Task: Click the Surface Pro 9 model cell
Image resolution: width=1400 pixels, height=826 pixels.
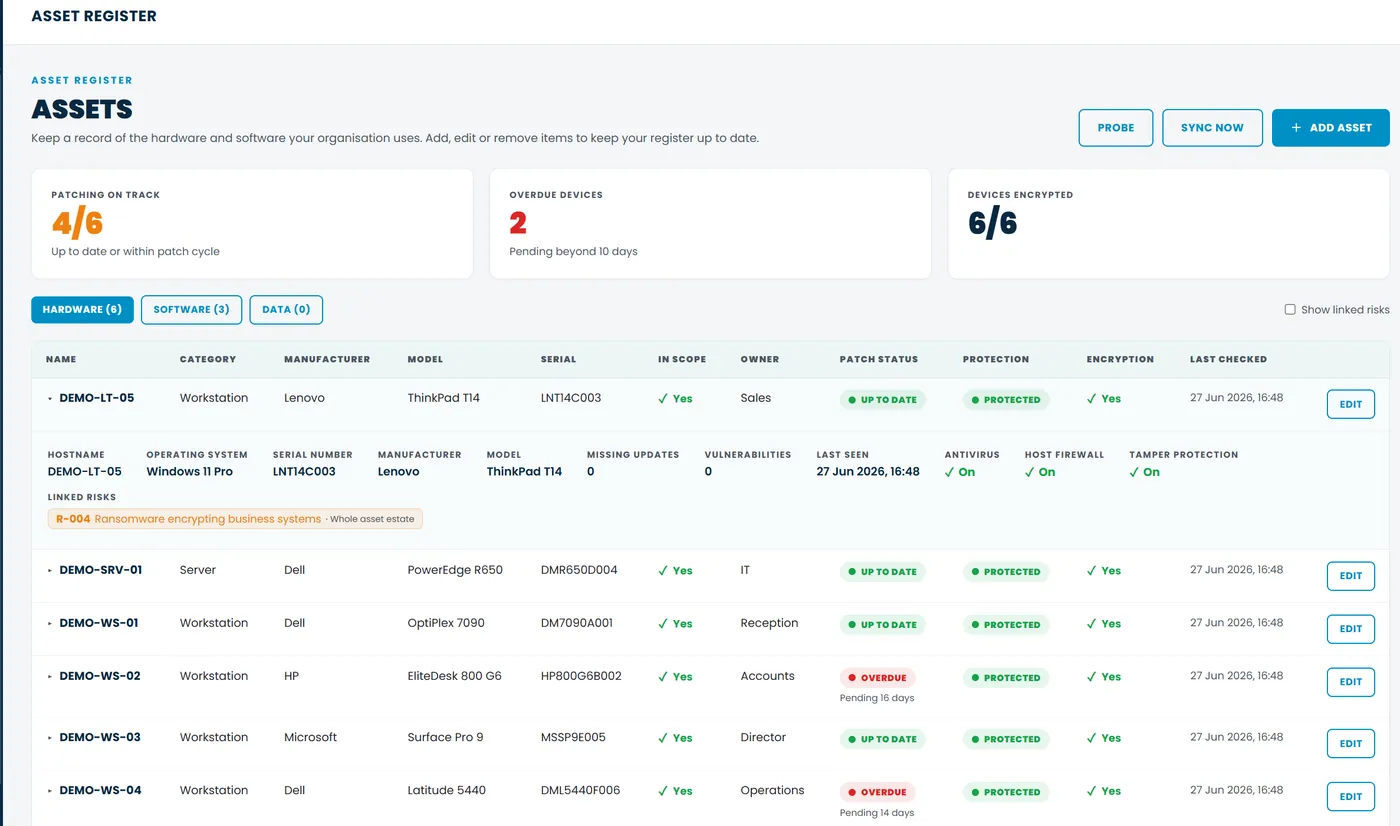Action: pos(445,737)
